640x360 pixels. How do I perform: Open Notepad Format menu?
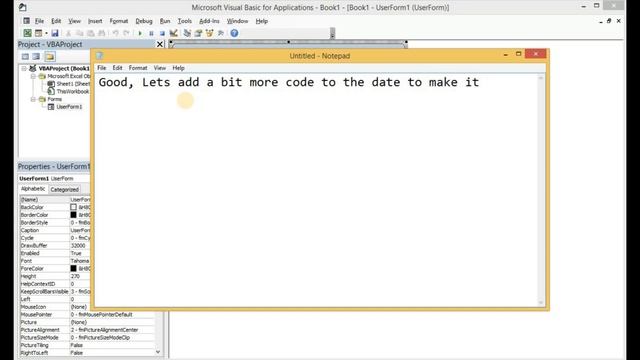click(138, 68)
